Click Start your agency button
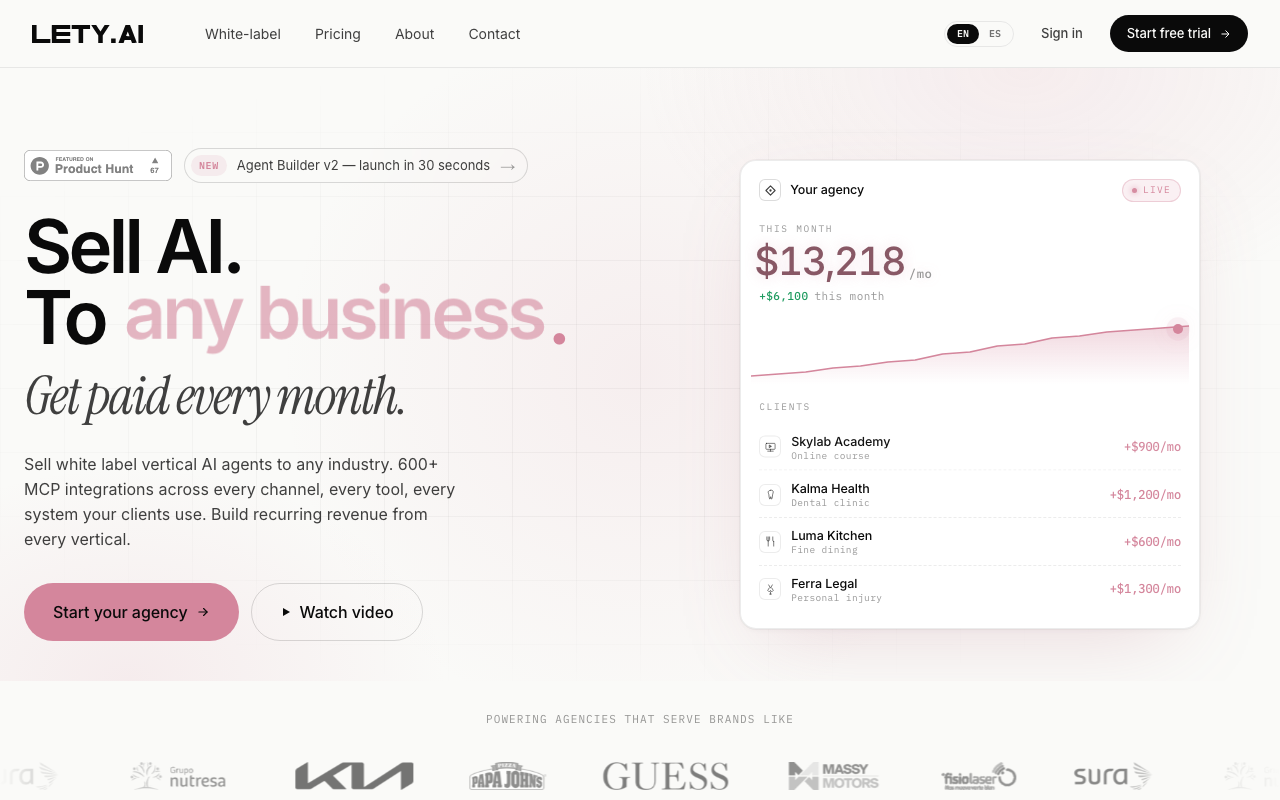The image size is (1280, 800). [131, 612]
